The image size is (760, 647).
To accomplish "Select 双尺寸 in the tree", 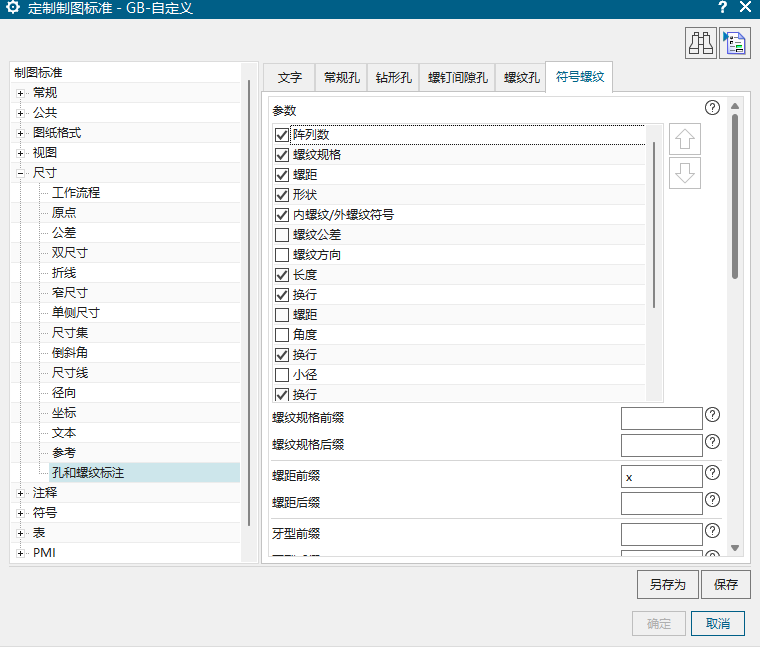I will (70, 253).
